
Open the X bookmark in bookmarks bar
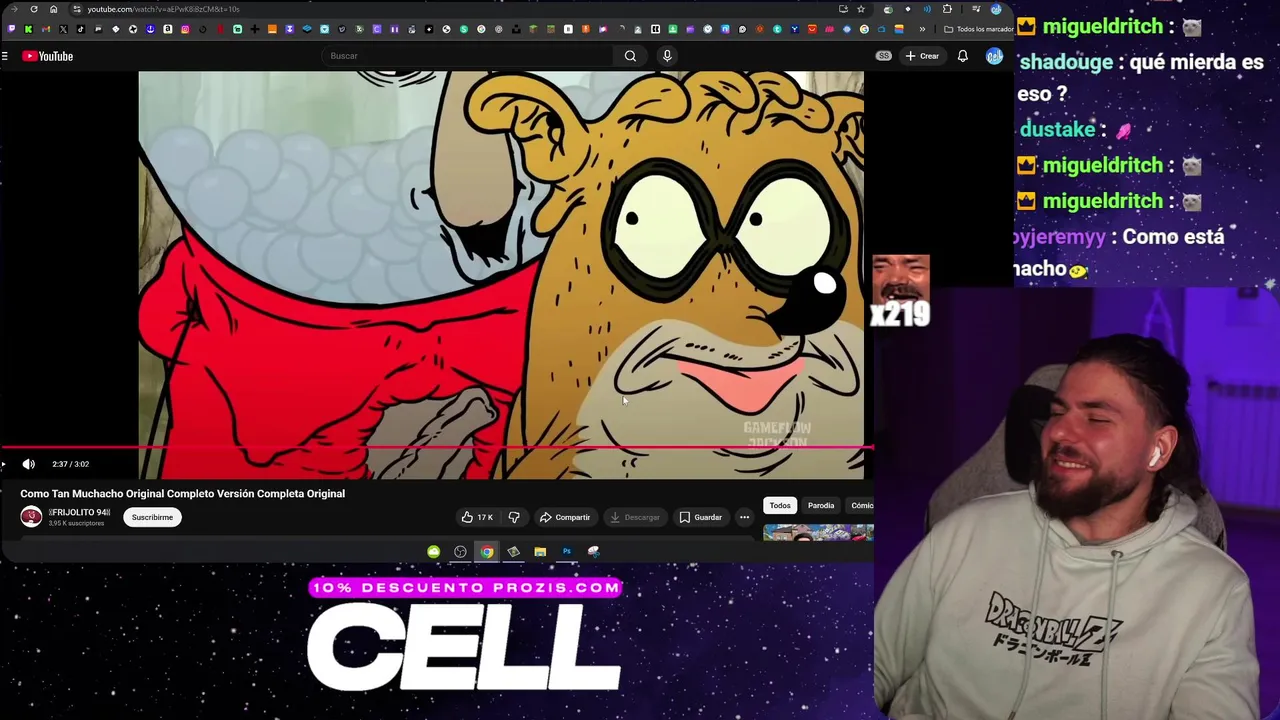point(63,29)
